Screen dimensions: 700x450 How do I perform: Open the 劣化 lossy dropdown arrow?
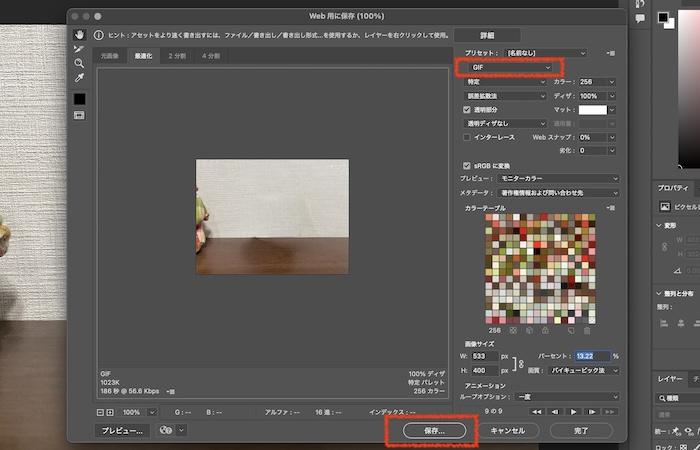(x=612, y=151)
